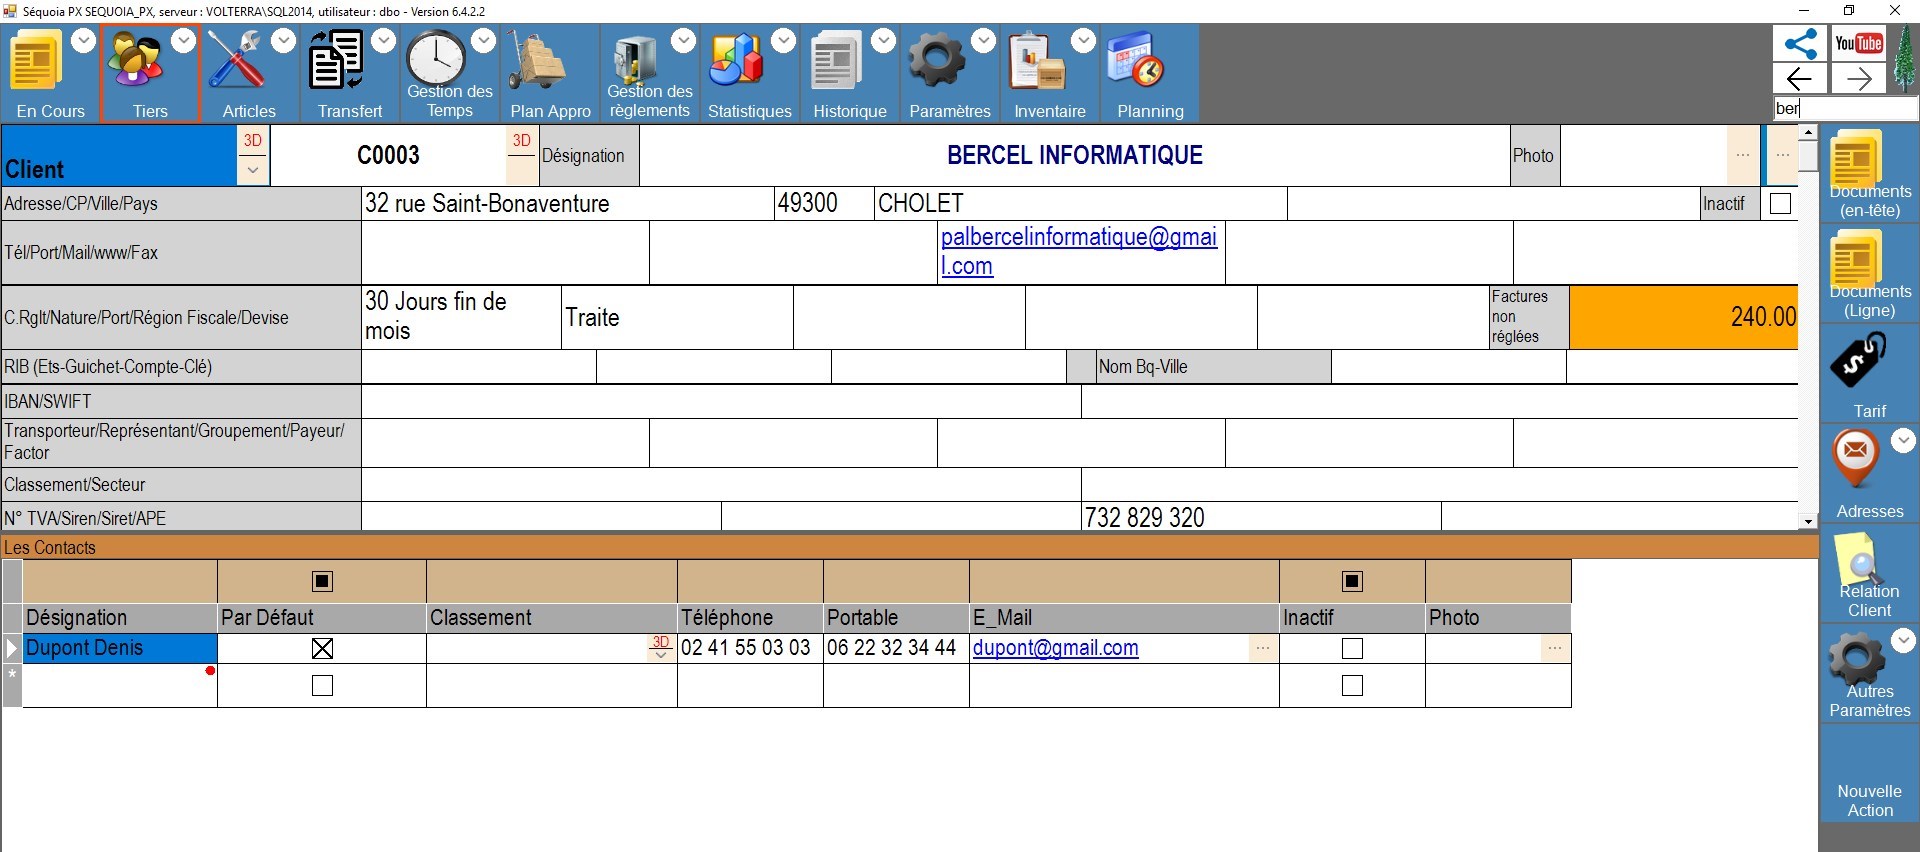Click the address field '32 rue Saint-Bonaventure'
This screenshot has height=852, width=1920.
coord(567,203)
